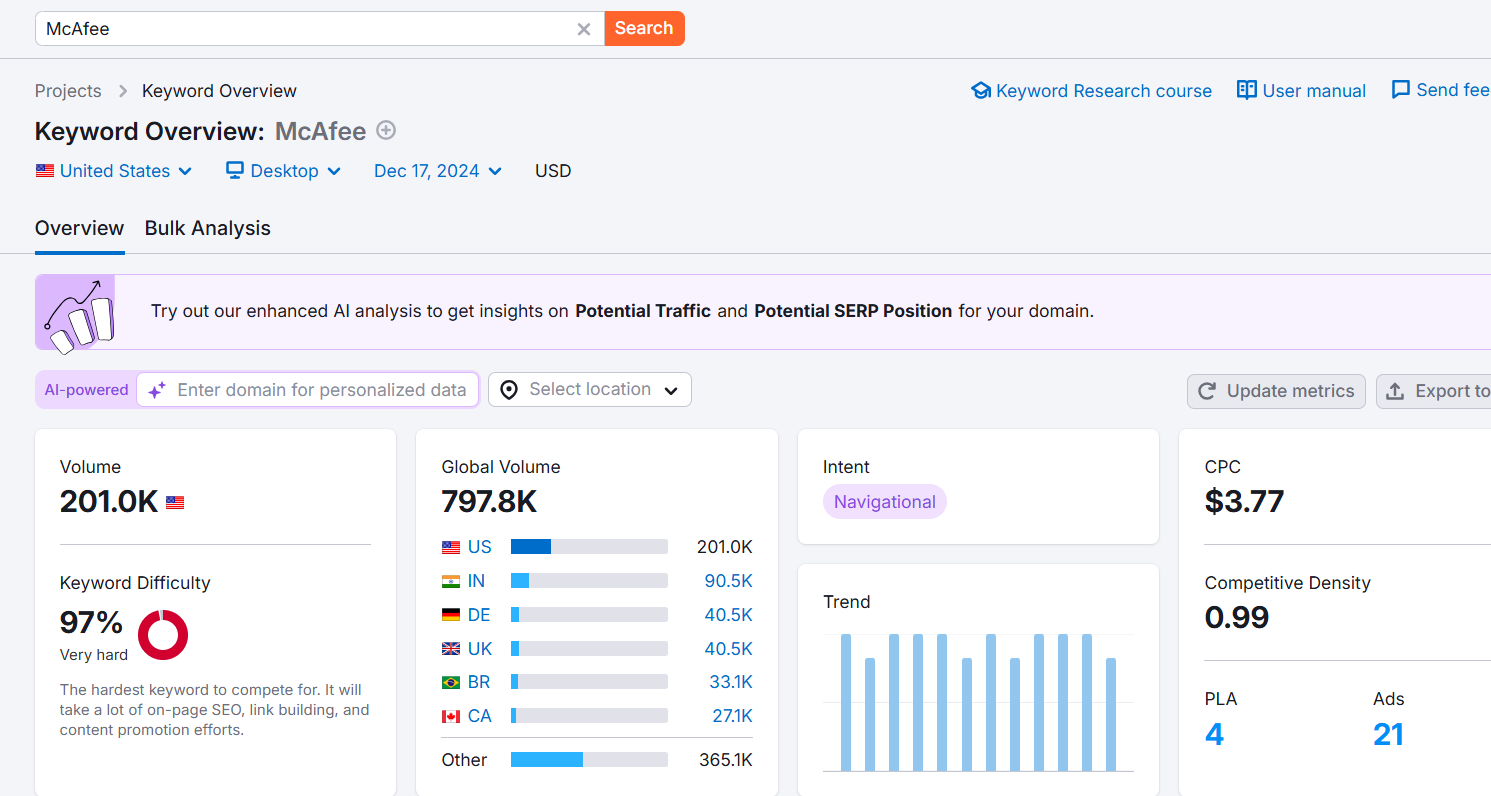
Task: Click the US country link in Global Volume
Action: click(480, 547)
